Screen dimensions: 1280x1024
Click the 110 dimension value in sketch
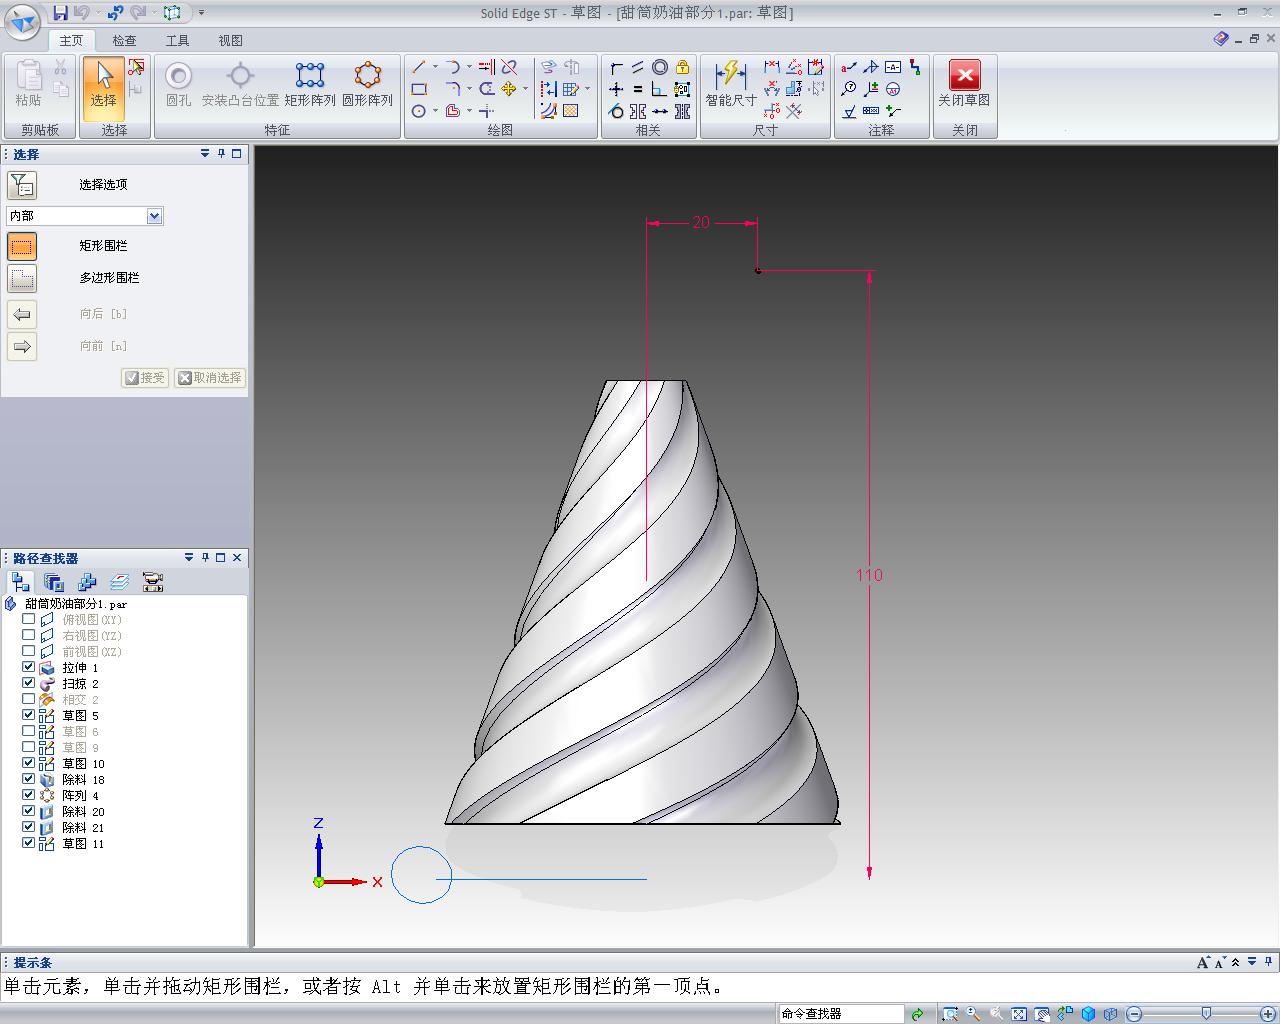click(869, 575)
